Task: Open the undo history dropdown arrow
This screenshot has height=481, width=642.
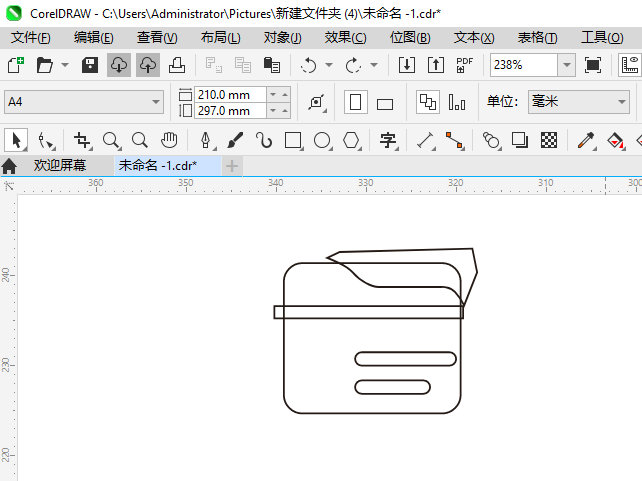Action: [x=329, y=65]
